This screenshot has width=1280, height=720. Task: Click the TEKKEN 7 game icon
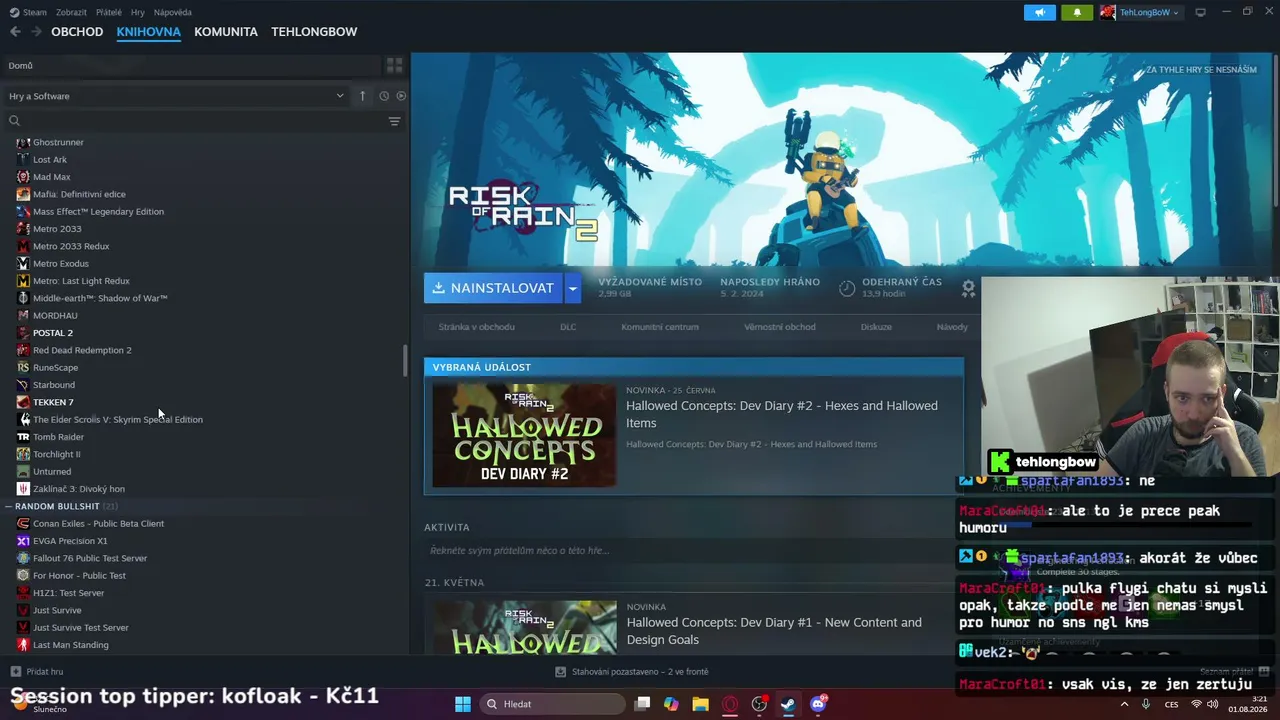click(x=23, y=402)
